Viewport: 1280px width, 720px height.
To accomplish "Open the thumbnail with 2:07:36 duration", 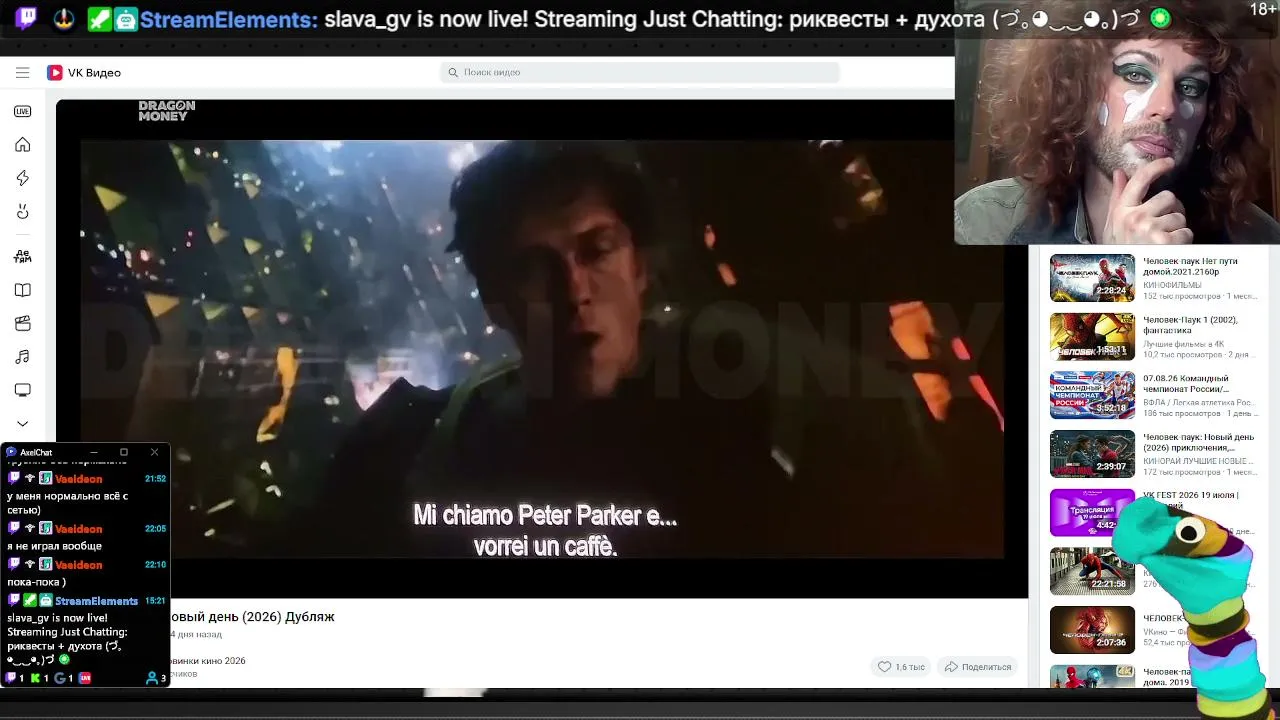I will (x=1092, y=630).
